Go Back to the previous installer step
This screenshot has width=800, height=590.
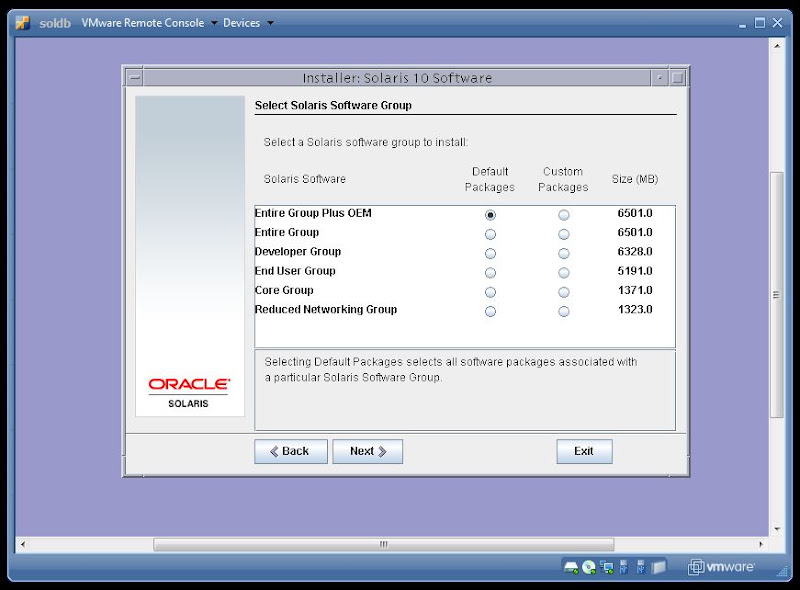(291, 451)
